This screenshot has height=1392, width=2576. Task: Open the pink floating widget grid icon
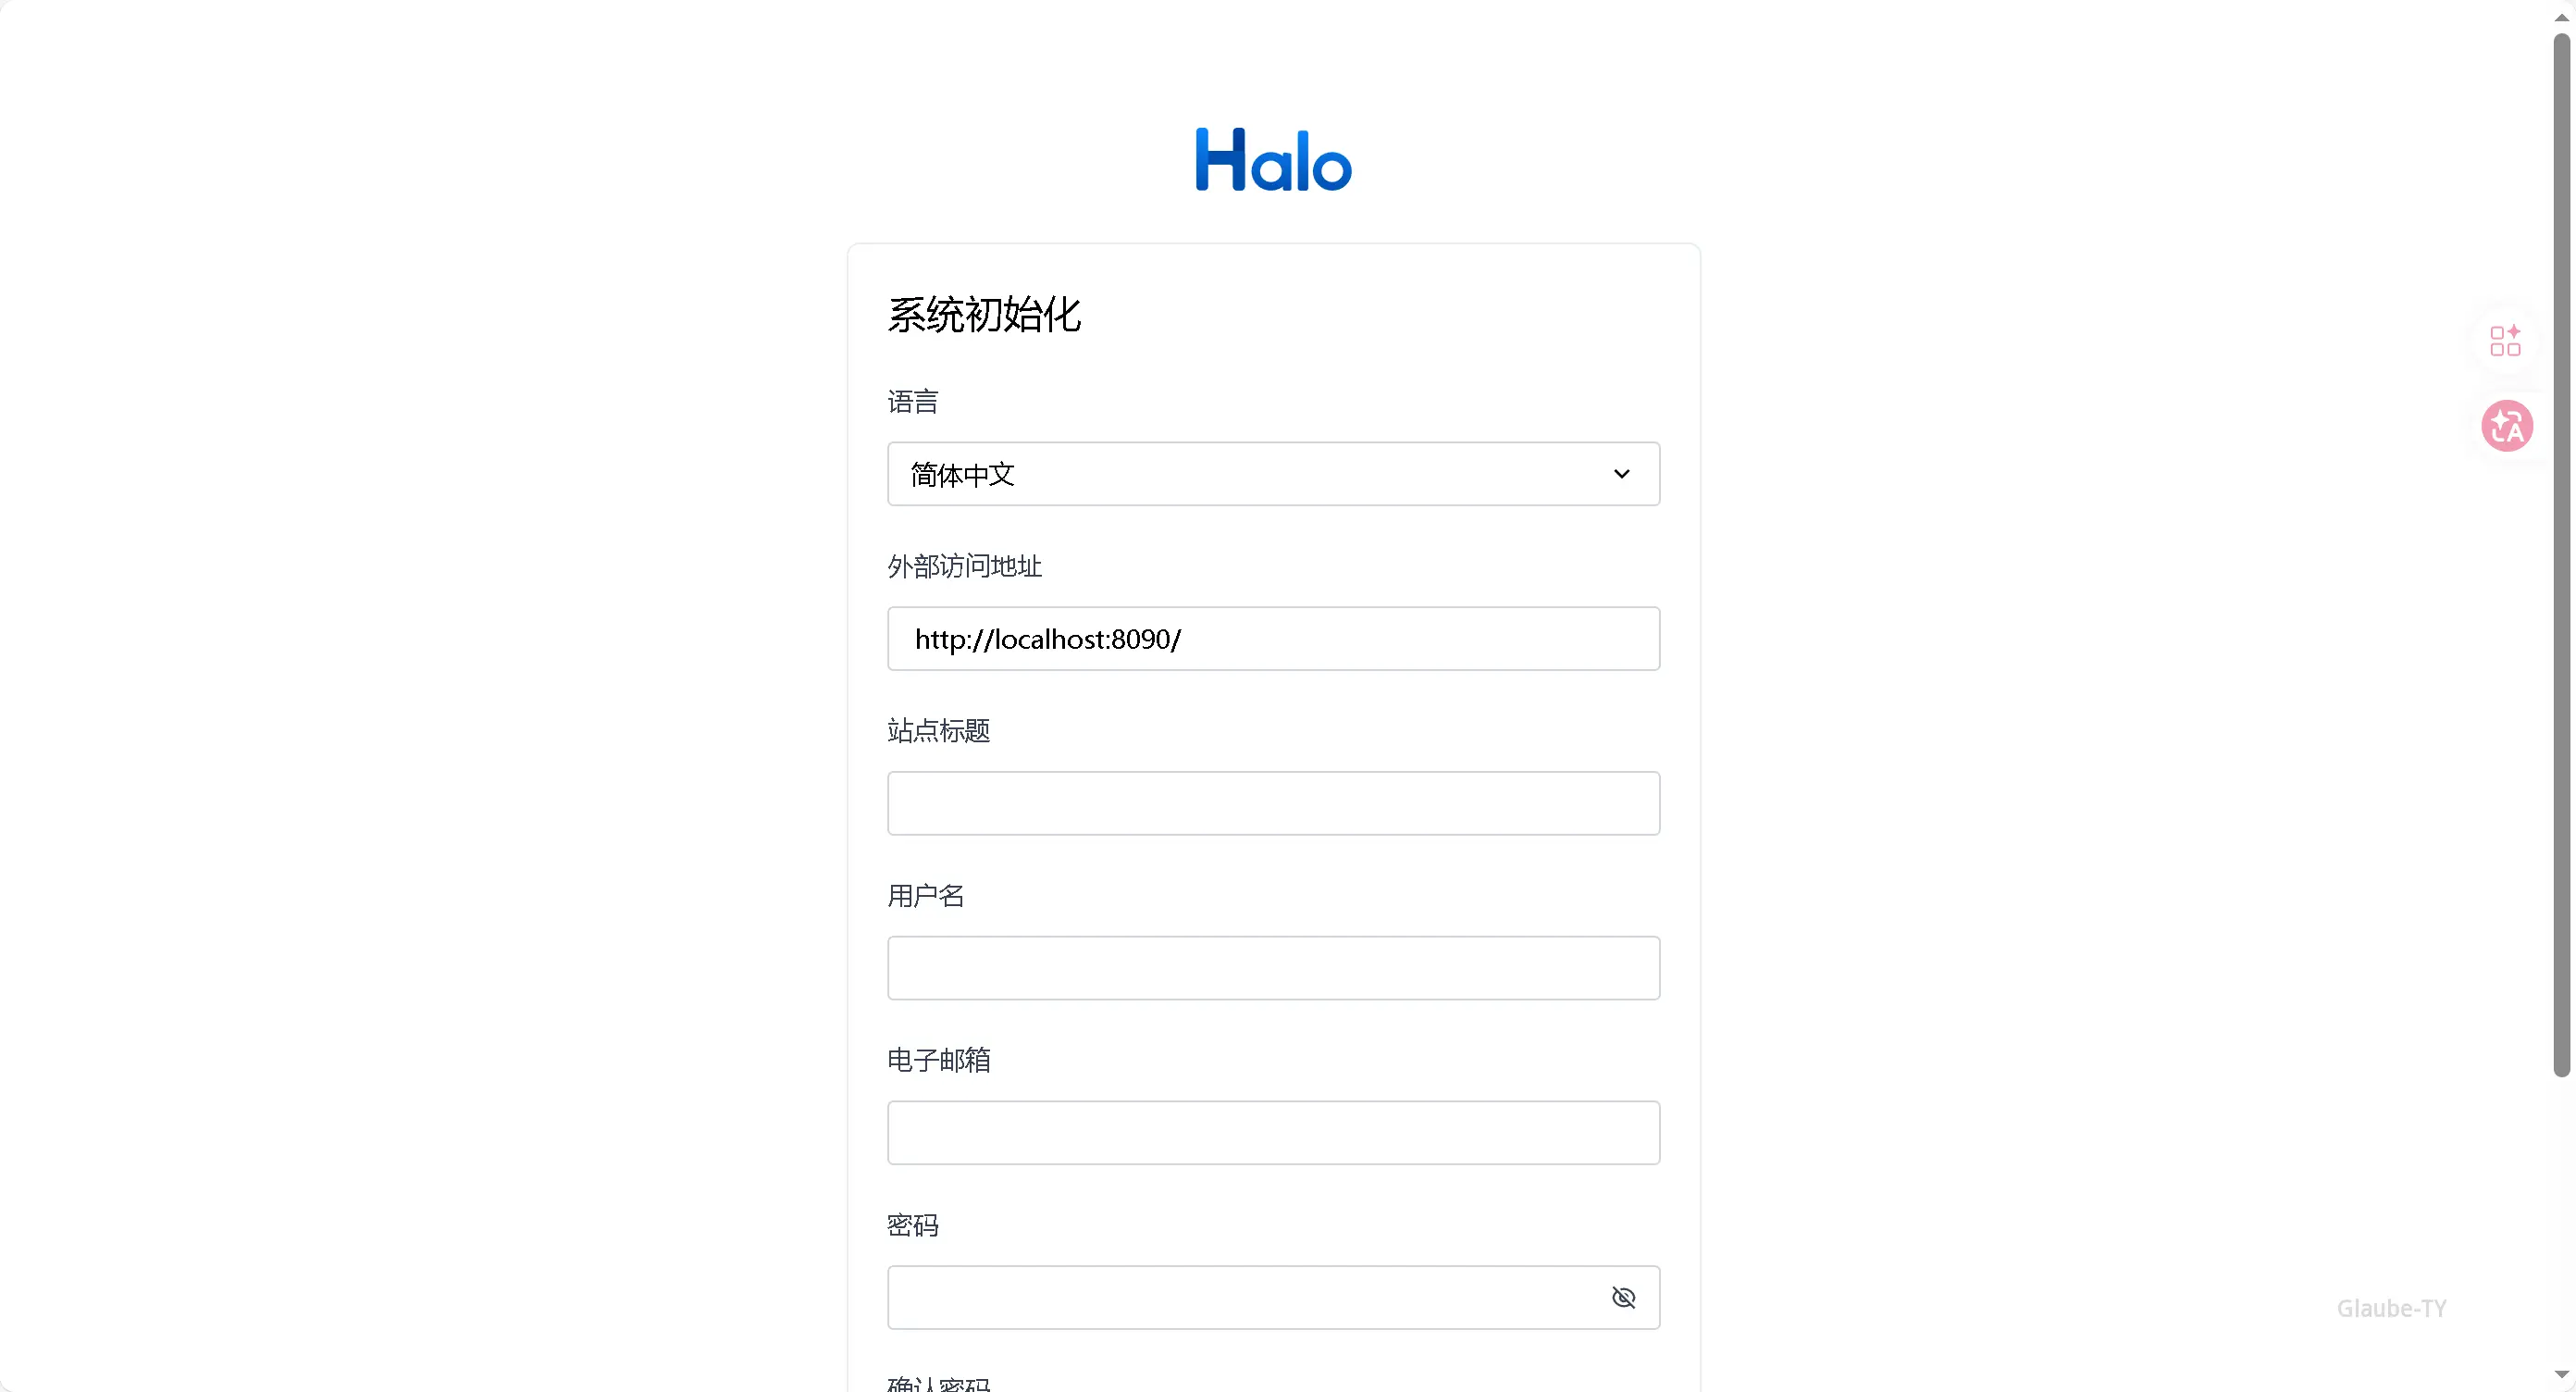point(2505,341)
